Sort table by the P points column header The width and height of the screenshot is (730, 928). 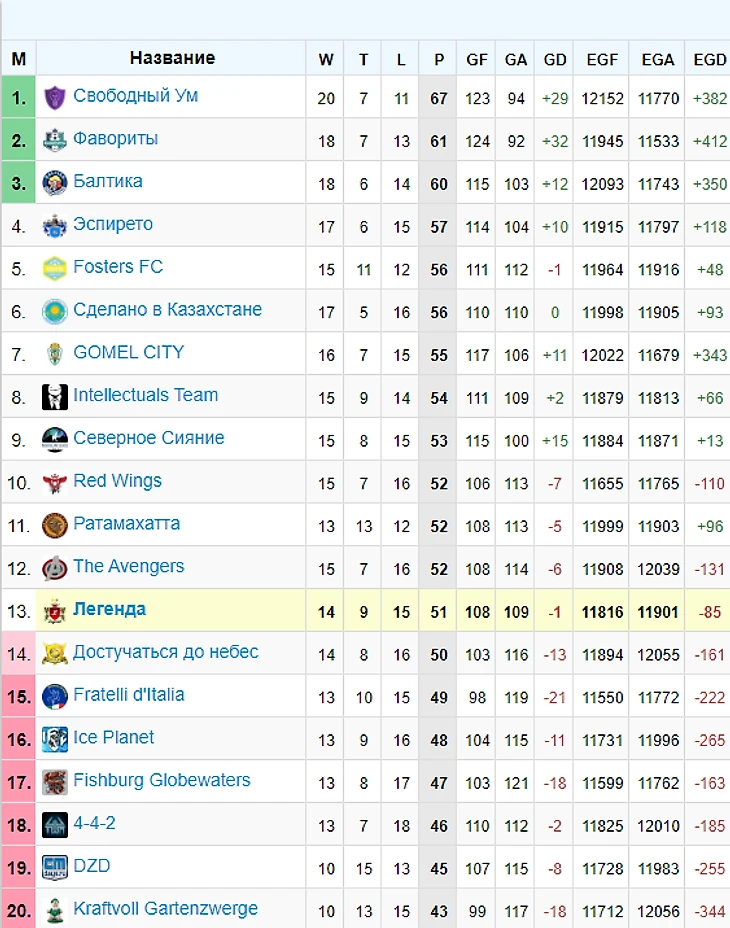pyautogui.click(x=438, y=59)
